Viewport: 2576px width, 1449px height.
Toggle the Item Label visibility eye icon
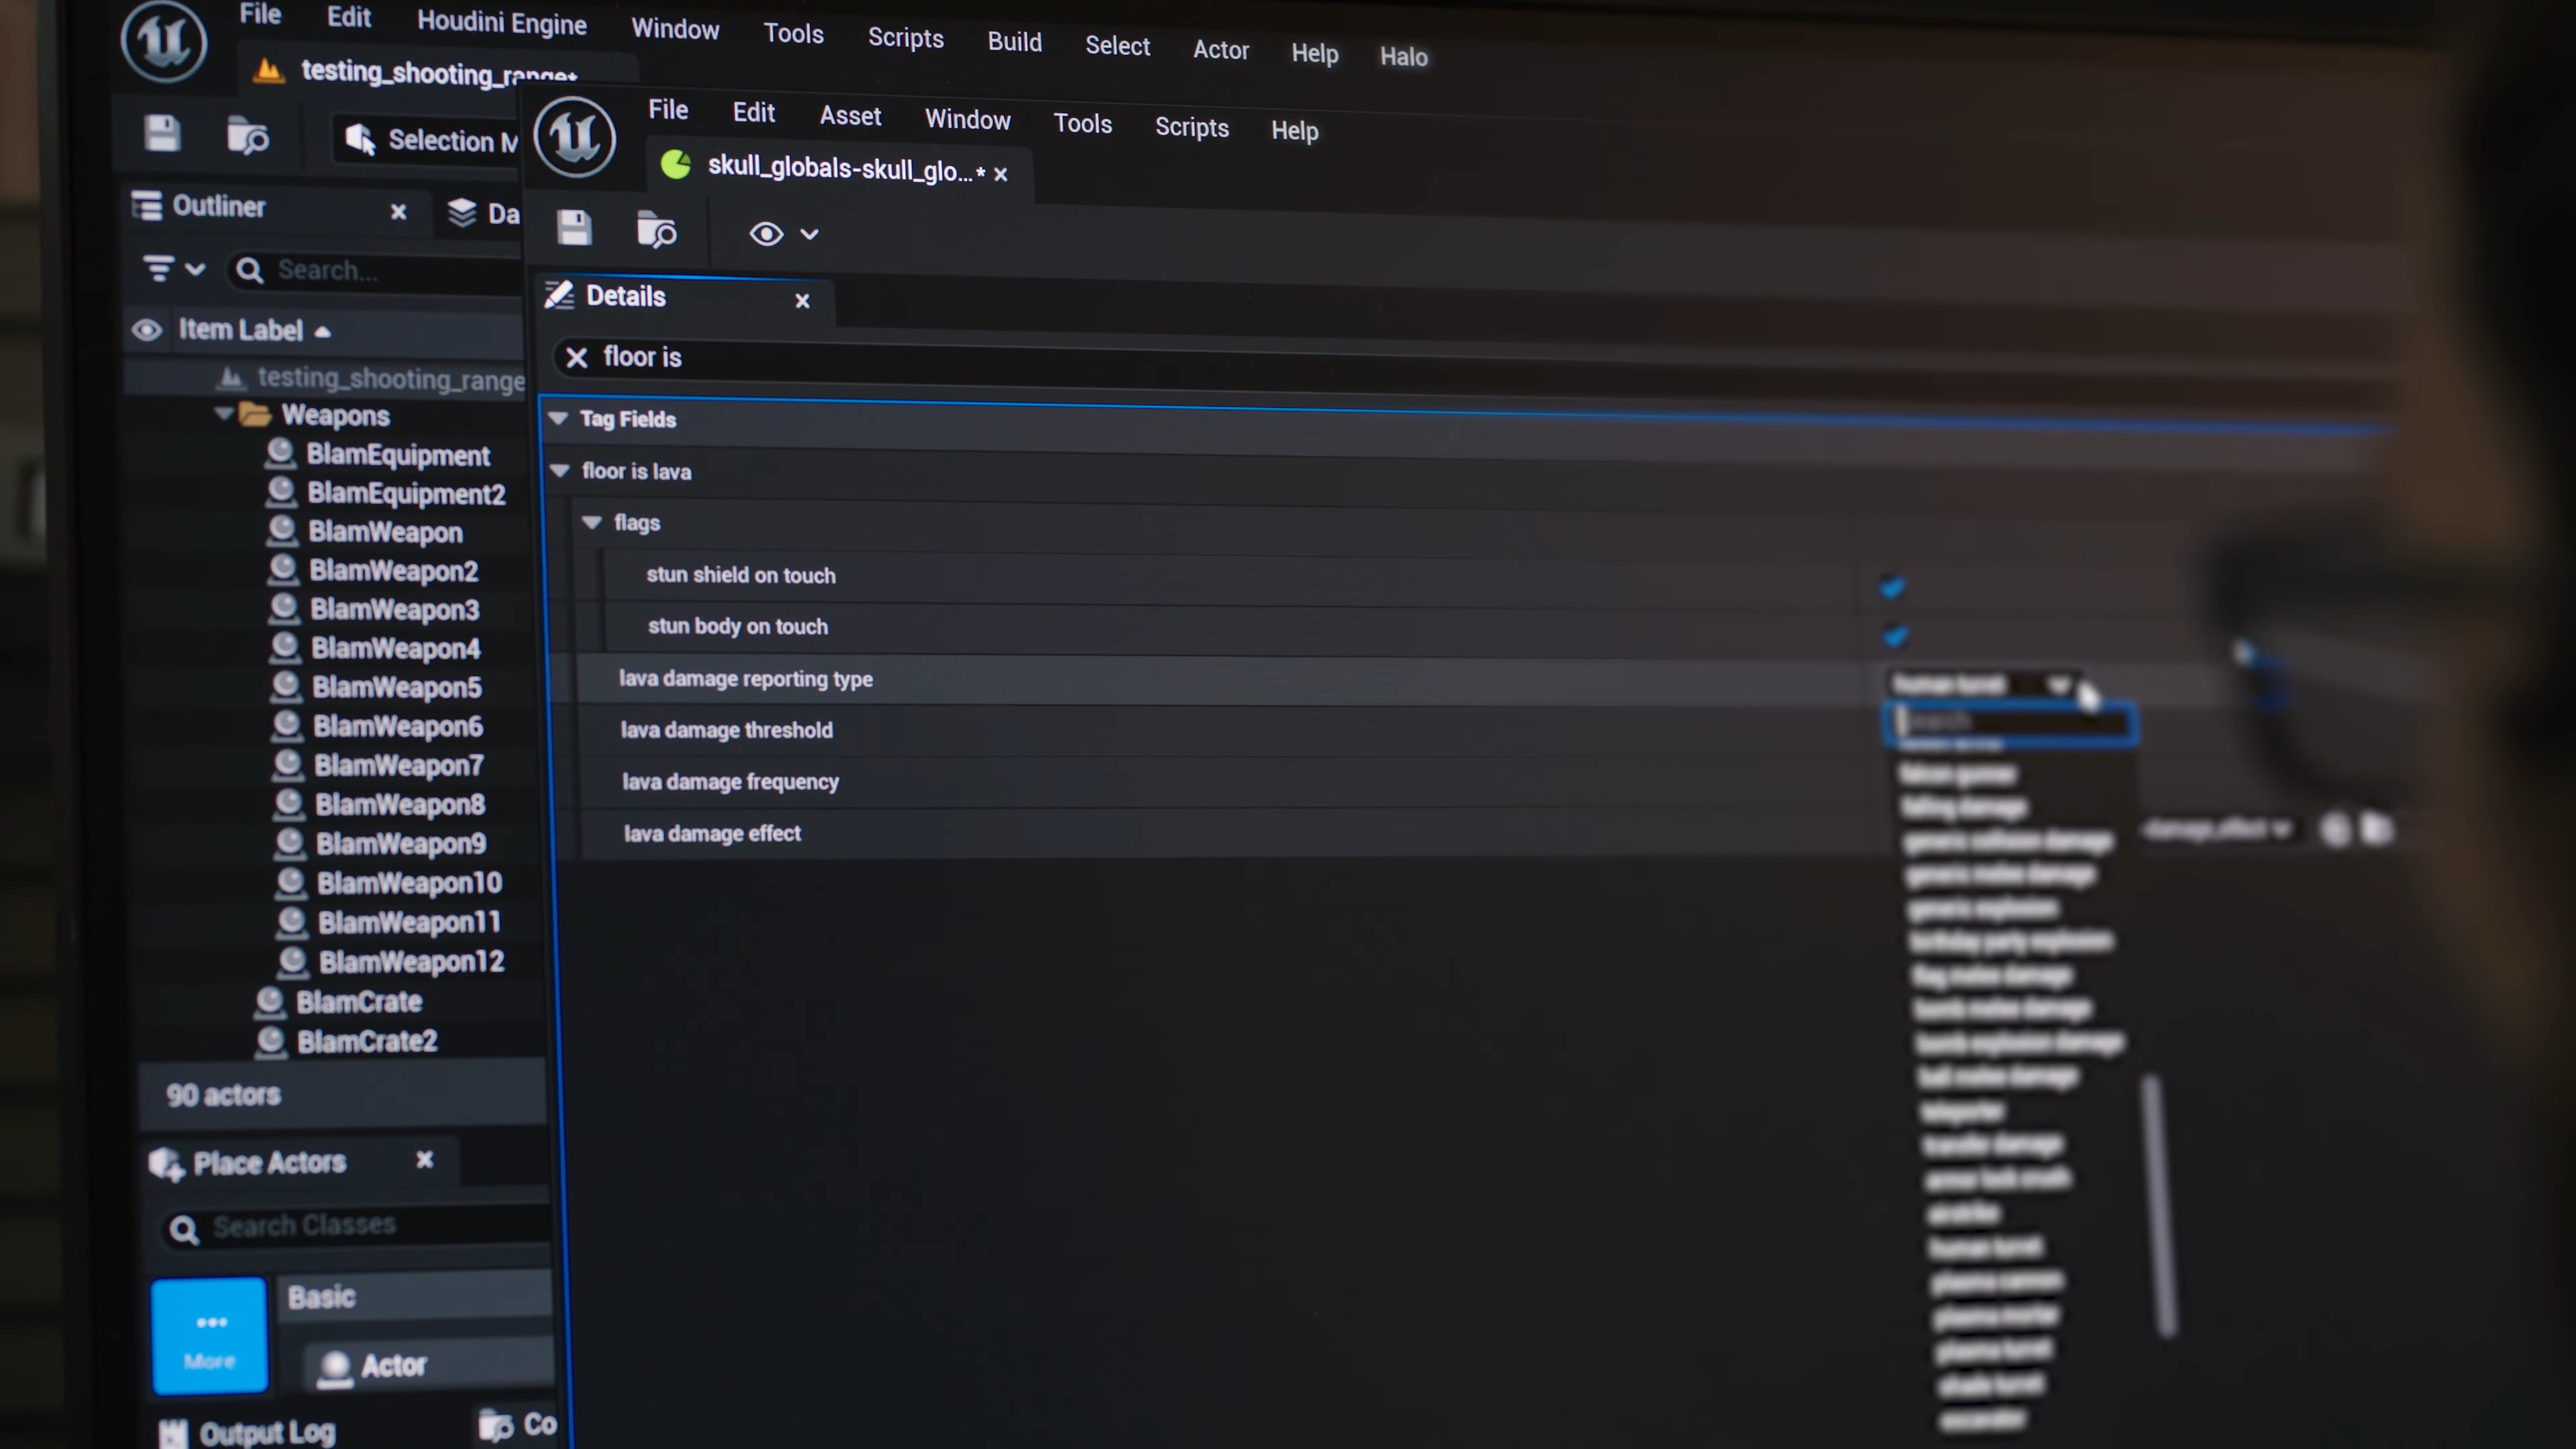(147, 330)
